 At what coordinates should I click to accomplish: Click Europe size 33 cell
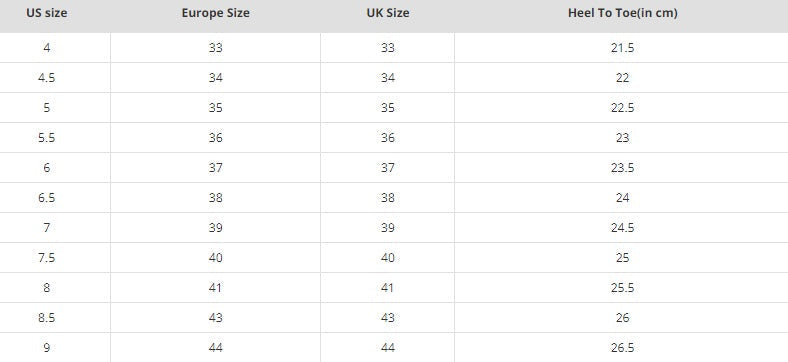pos(216,48)
